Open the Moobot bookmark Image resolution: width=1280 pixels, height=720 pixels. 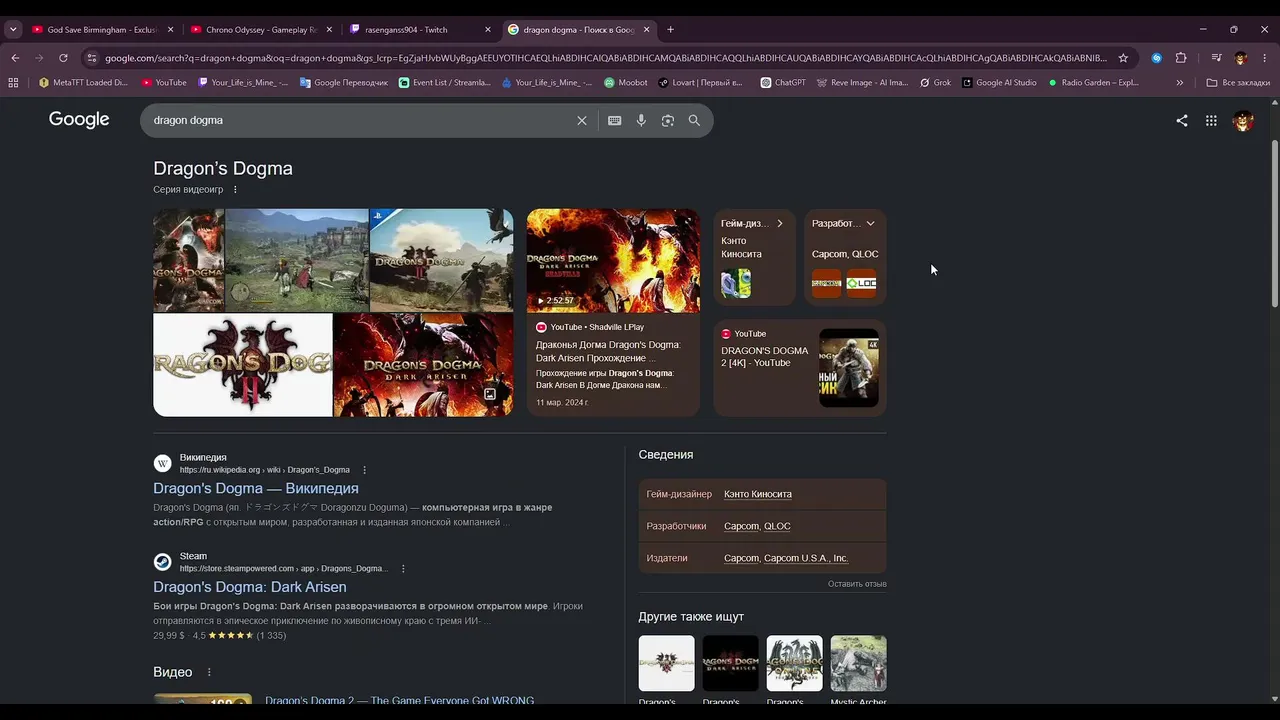pos(626,83)
